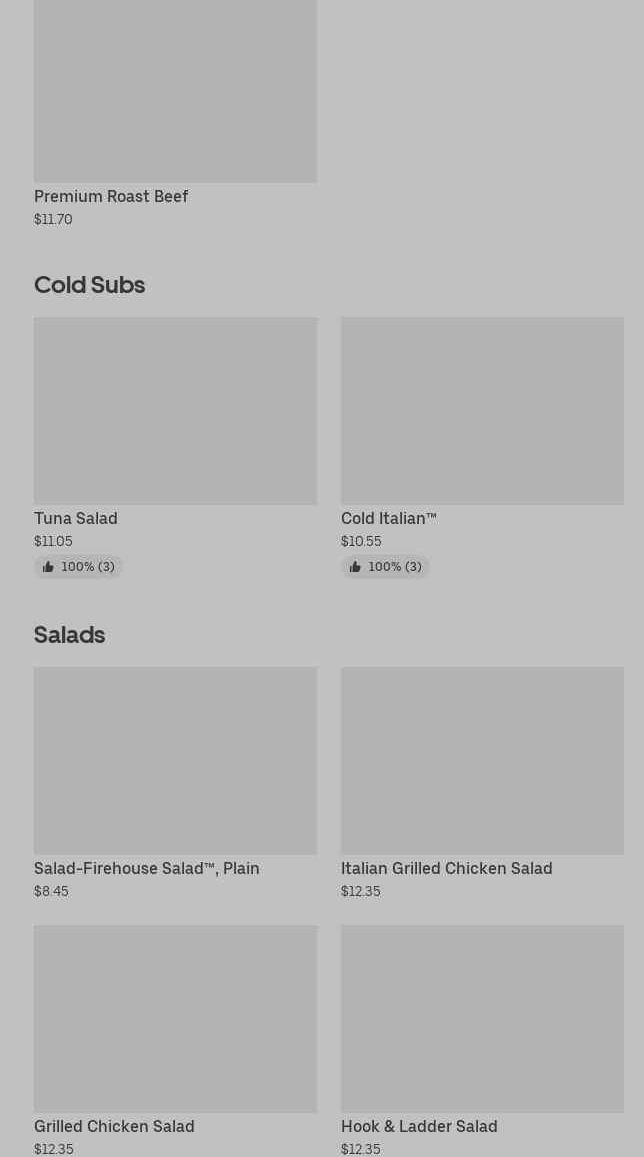This screenshot has width=644, height=1157.
Task: Click the Cold Subs section heading
Action: click(x=90, y=285)
